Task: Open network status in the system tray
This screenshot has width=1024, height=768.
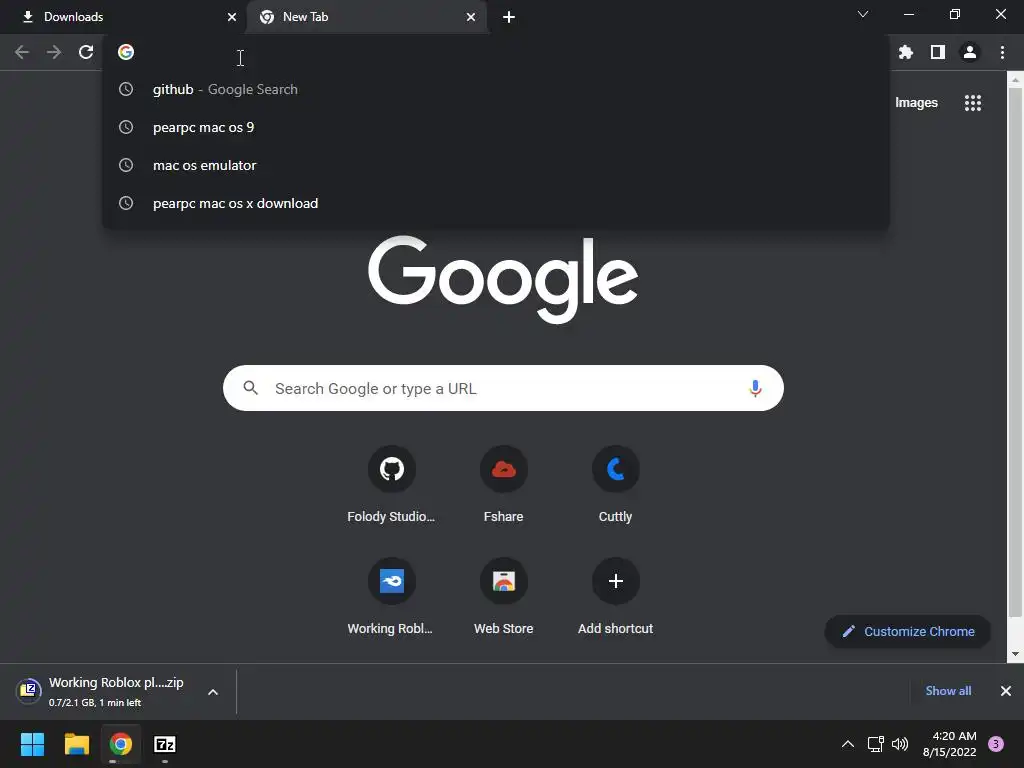Action: pyautogui.click(x=875, y=744)
